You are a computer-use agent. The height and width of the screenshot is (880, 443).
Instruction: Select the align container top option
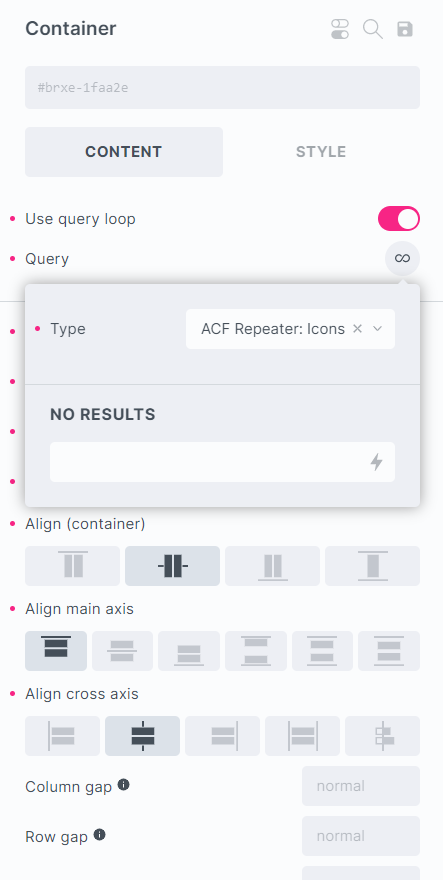[x=72, y=566]
